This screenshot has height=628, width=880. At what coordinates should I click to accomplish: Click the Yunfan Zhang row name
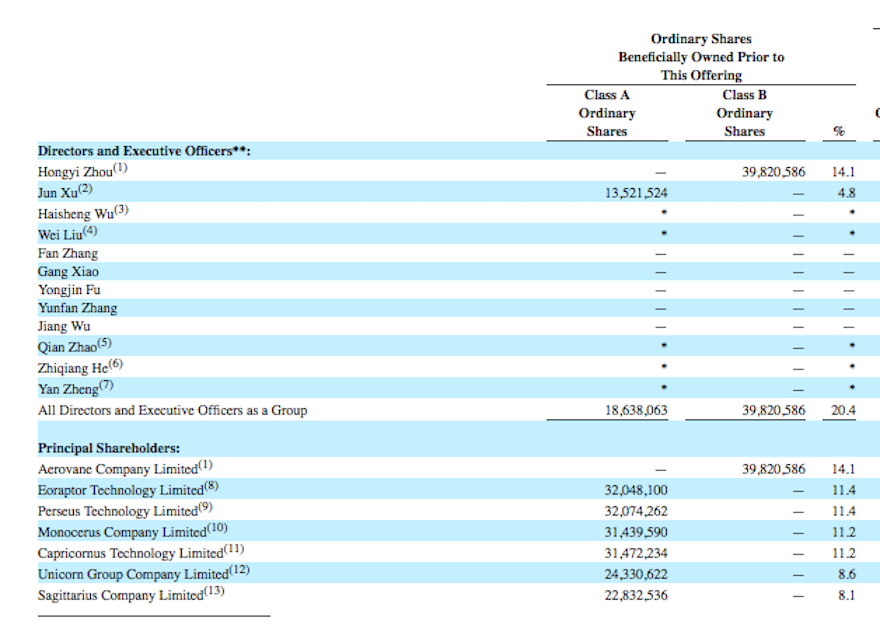(77, 308)
